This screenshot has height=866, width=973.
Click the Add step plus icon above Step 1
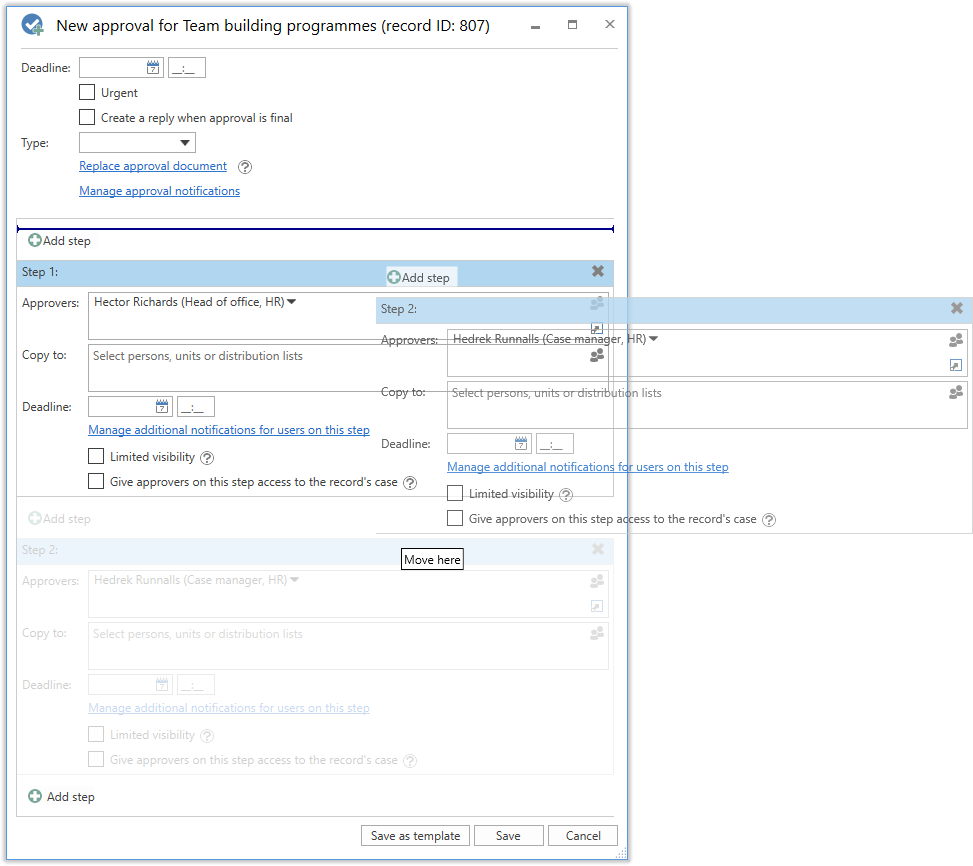tap(35, 241)
